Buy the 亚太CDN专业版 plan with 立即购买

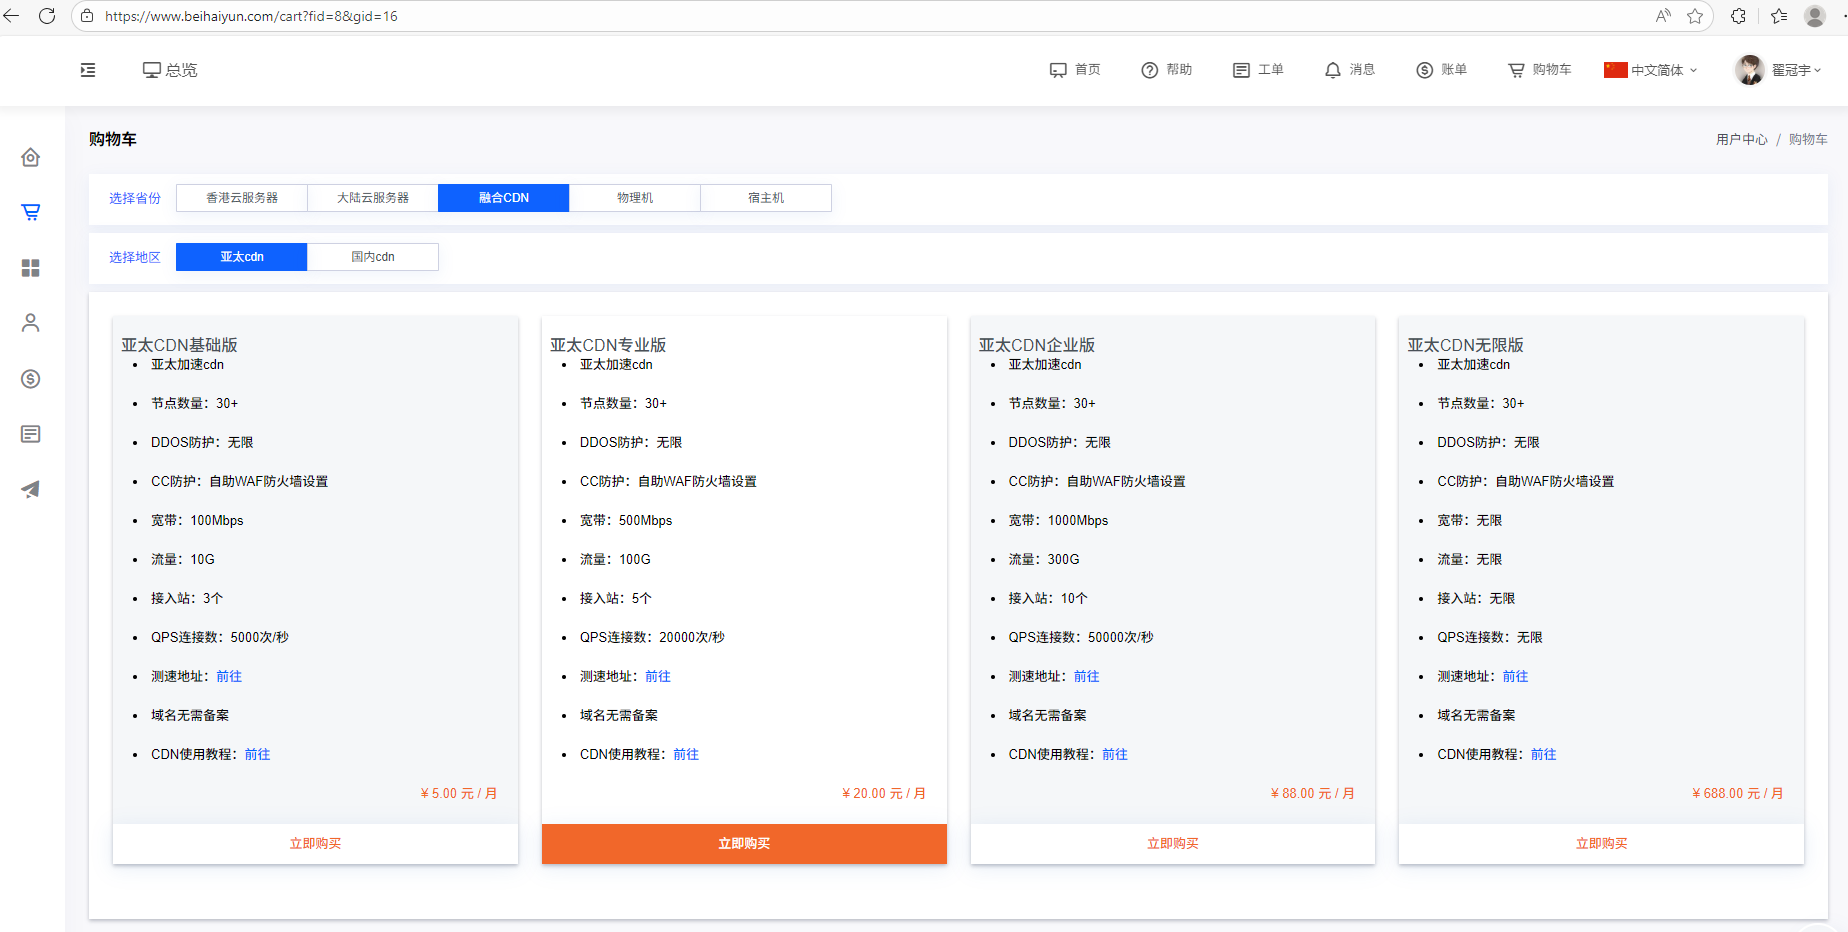(x=744, y=844)
